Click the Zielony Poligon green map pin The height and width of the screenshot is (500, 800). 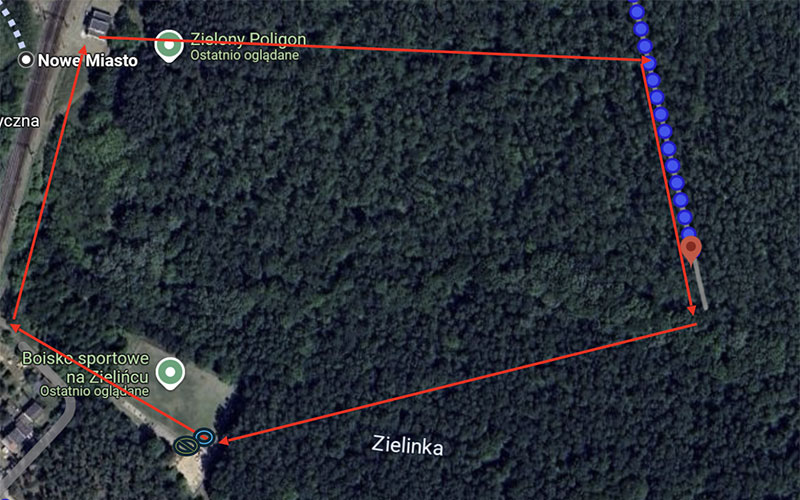coord(169,46)
